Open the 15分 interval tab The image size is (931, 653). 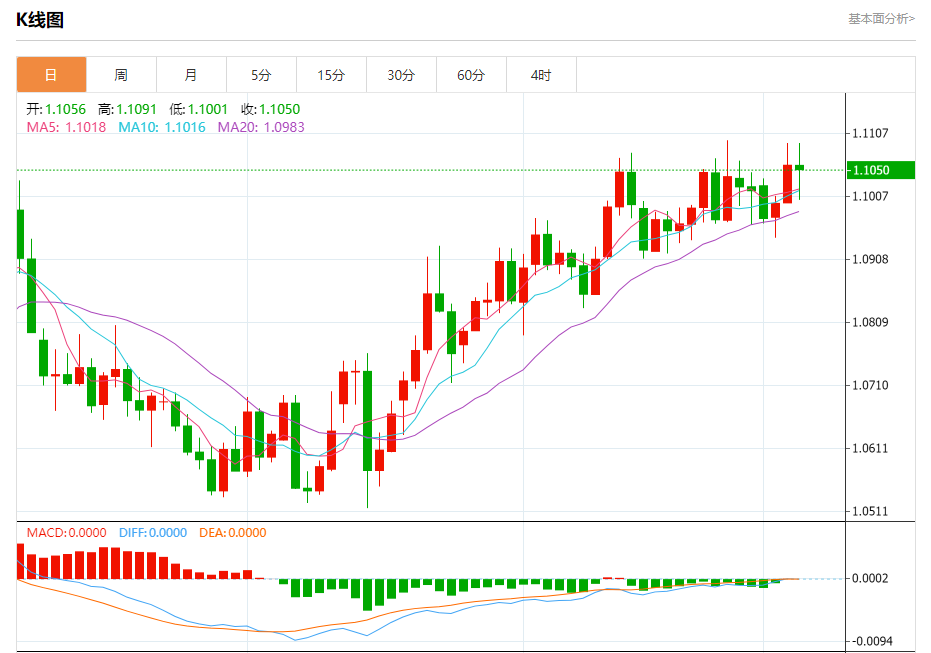pyautogui.click(x=331, y=75)
